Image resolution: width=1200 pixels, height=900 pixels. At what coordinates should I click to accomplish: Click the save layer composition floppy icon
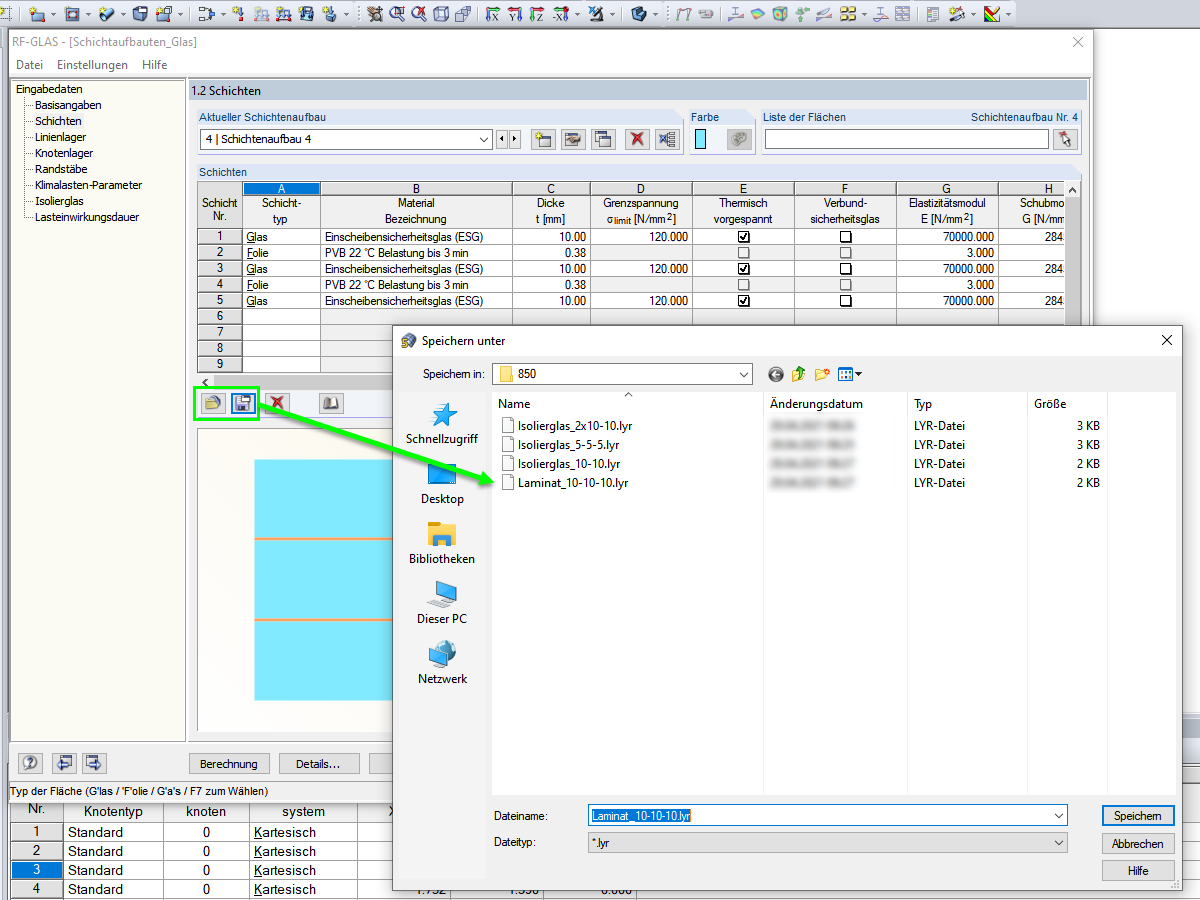pos(243,403)
